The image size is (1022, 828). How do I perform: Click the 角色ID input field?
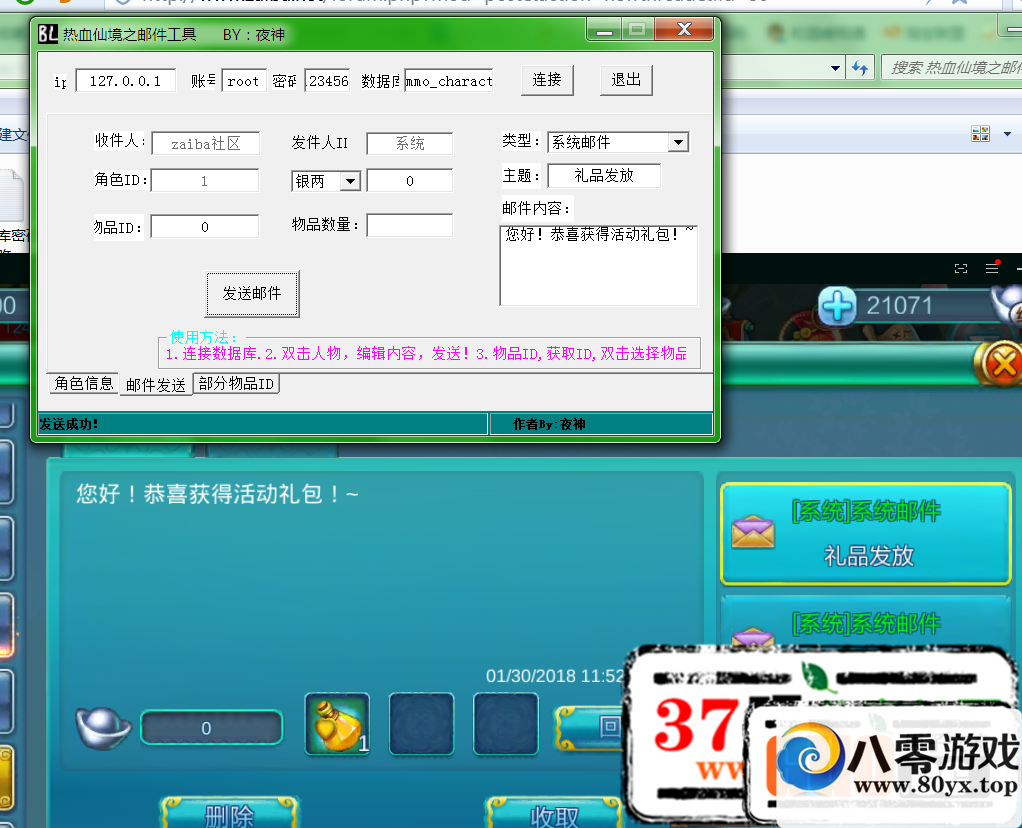tap(205, 181)
